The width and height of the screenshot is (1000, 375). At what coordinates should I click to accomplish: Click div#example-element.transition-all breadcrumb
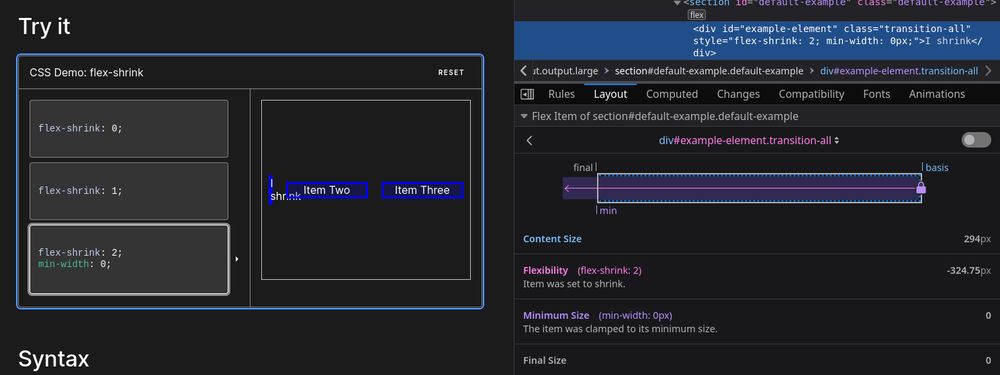pos(899,71)
